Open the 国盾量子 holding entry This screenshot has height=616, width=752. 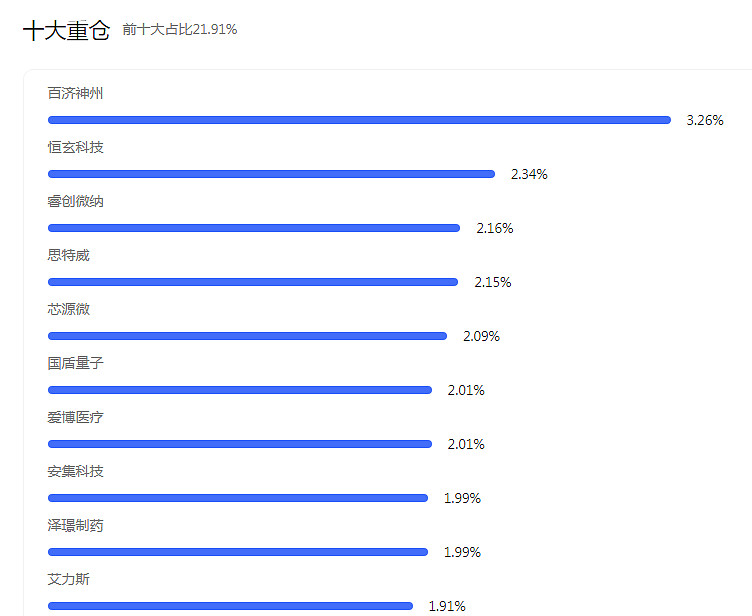75,363
